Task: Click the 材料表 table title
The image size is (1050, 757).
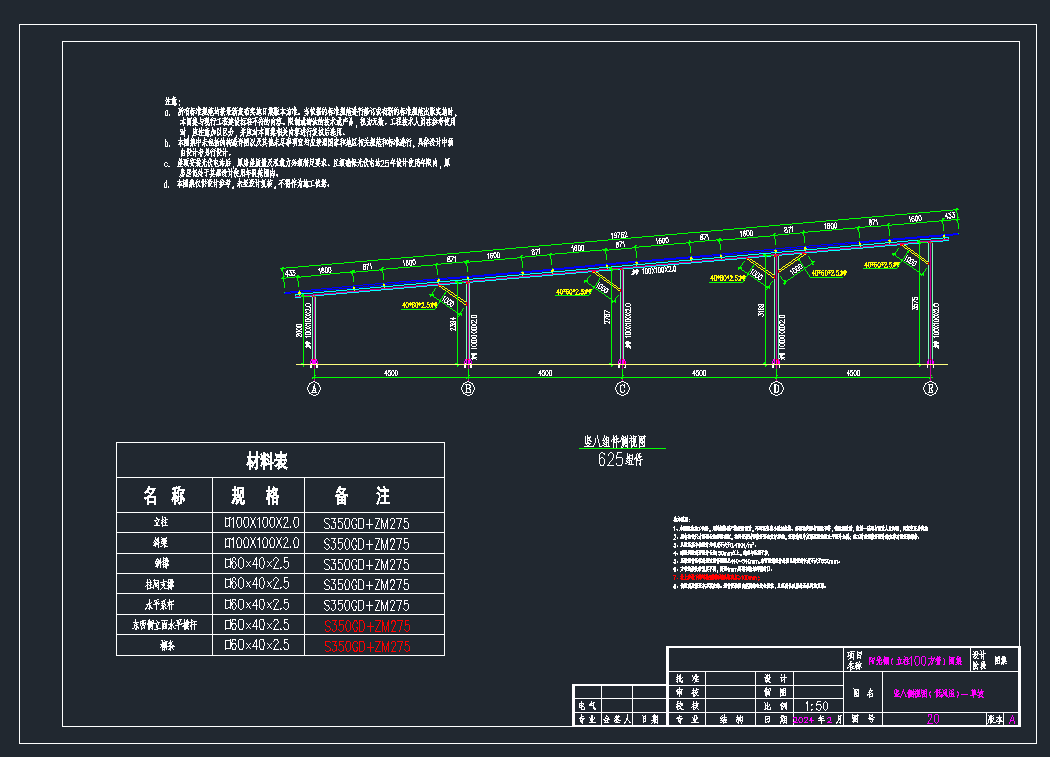Action: pyautogui.click(x=267, y=461)
